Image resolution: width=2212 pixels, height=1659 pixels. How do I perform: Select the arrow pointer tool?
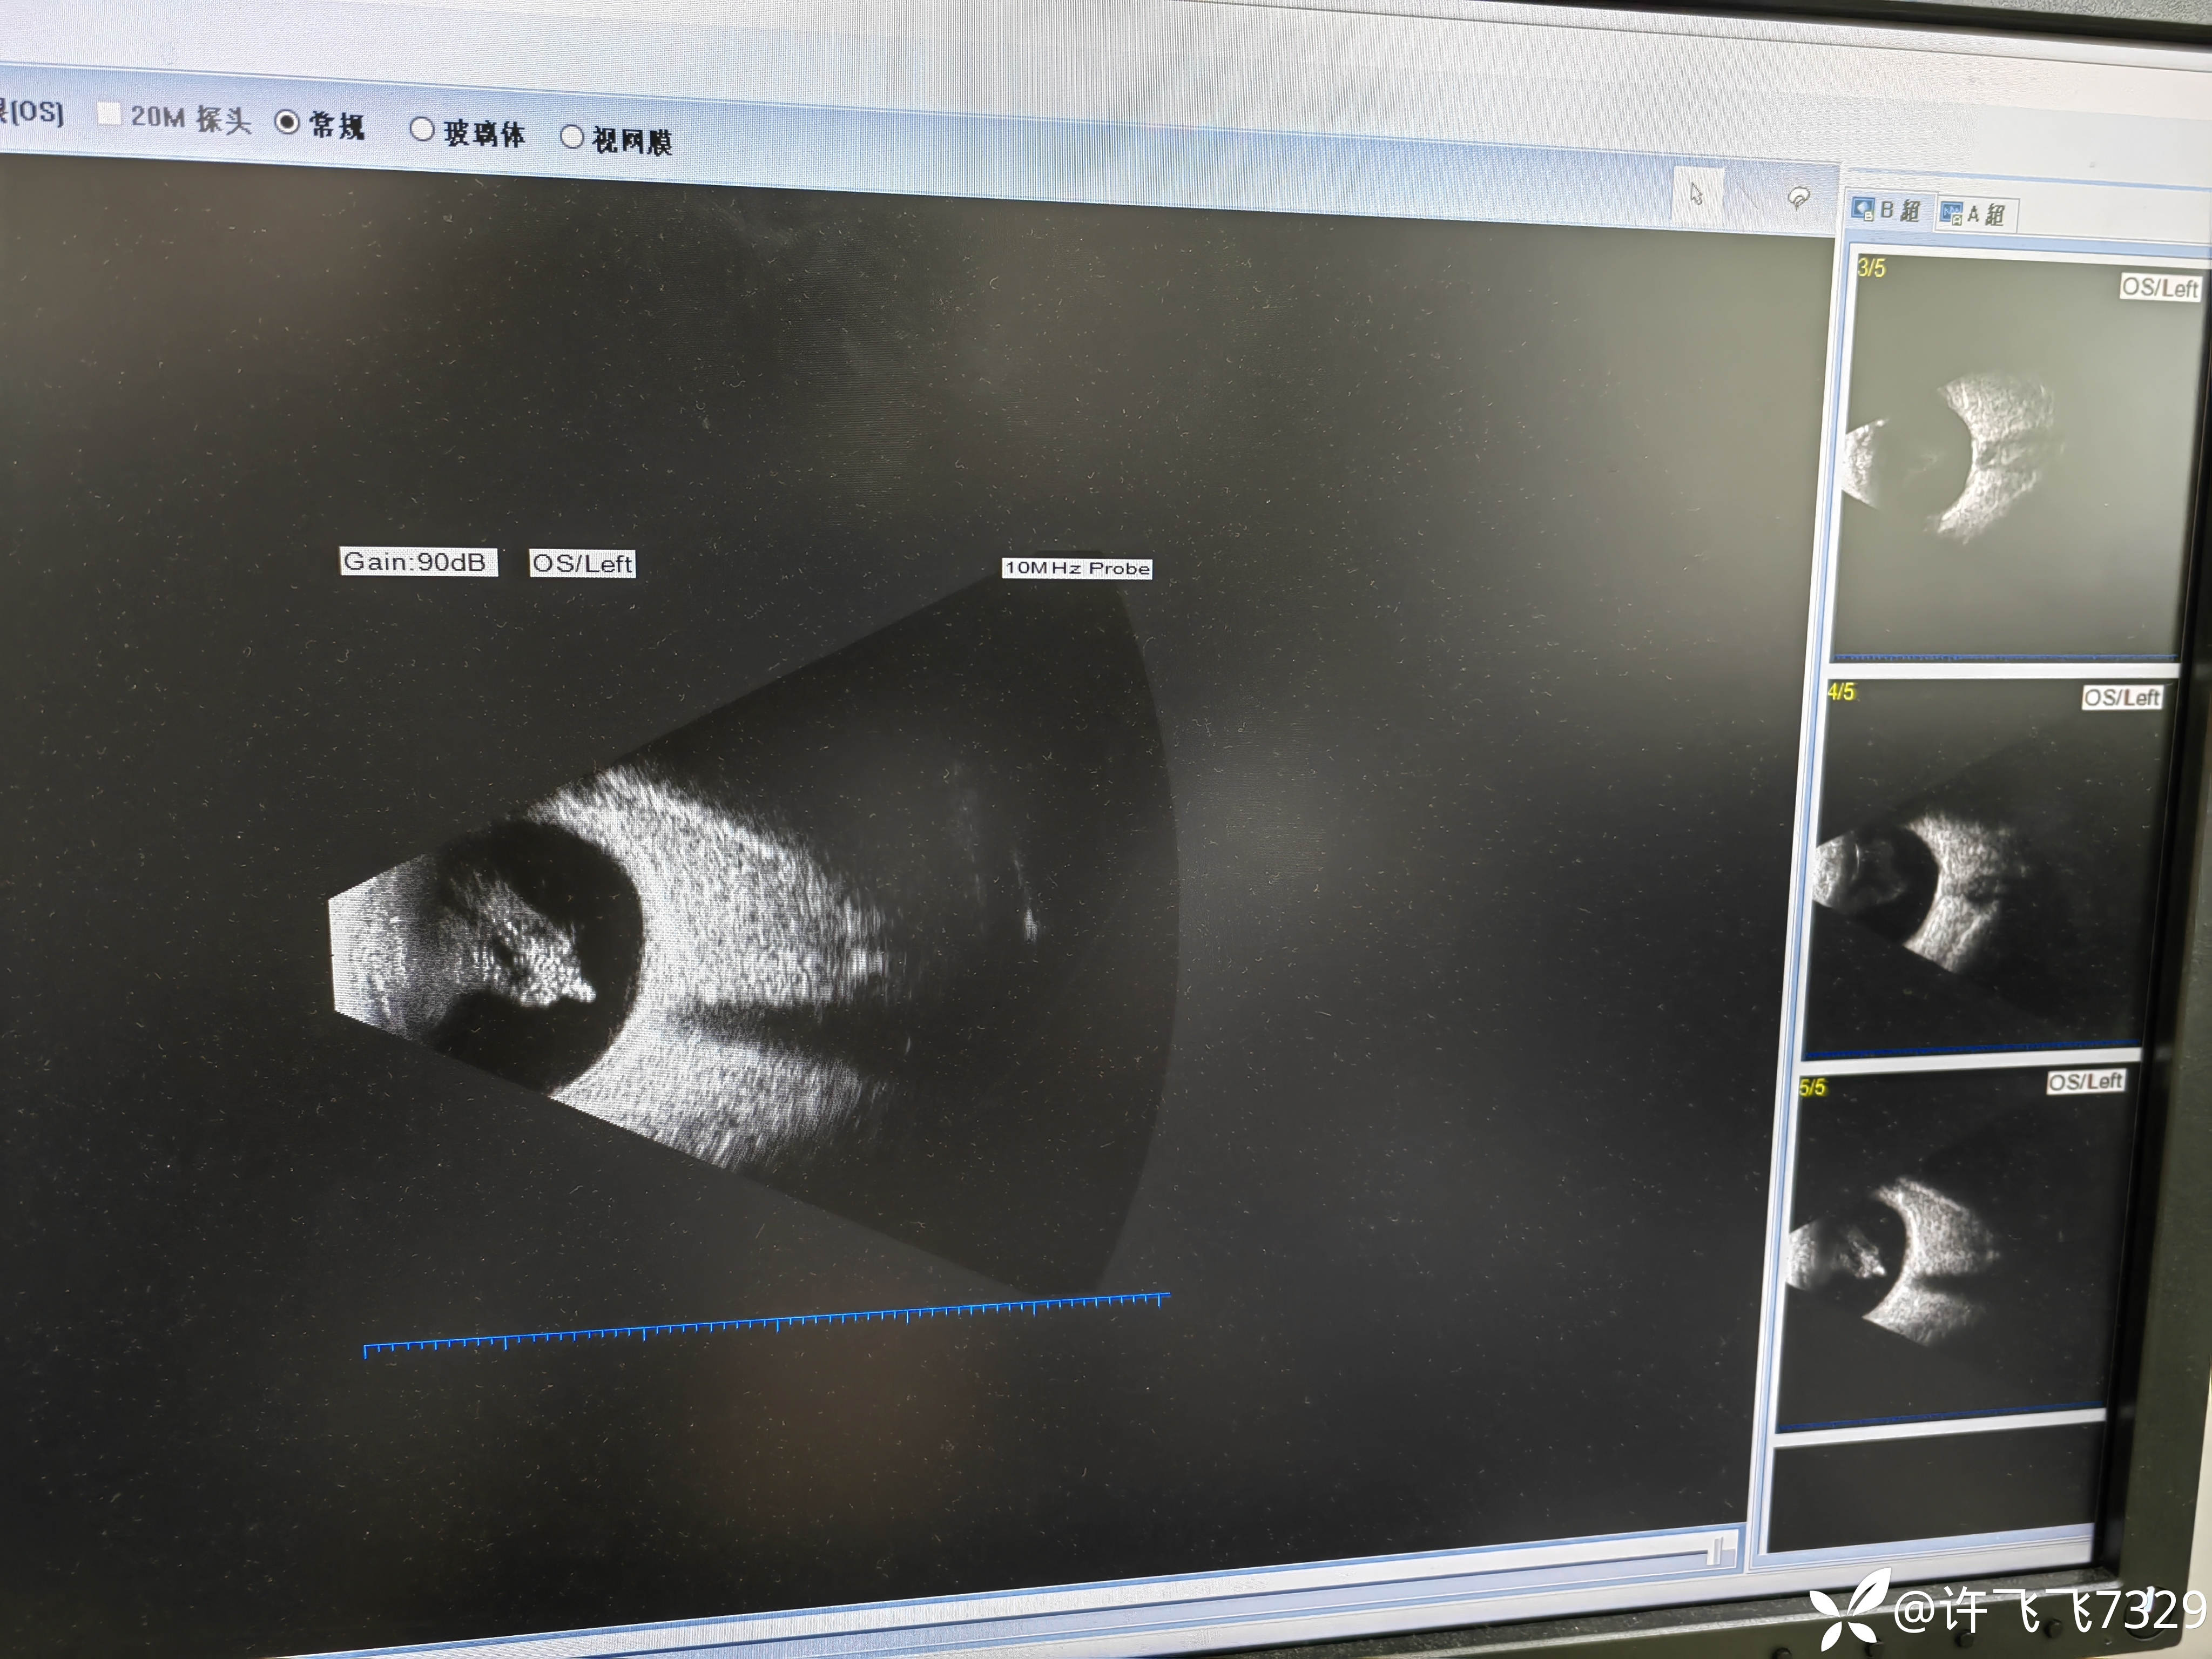(1696, 194)
